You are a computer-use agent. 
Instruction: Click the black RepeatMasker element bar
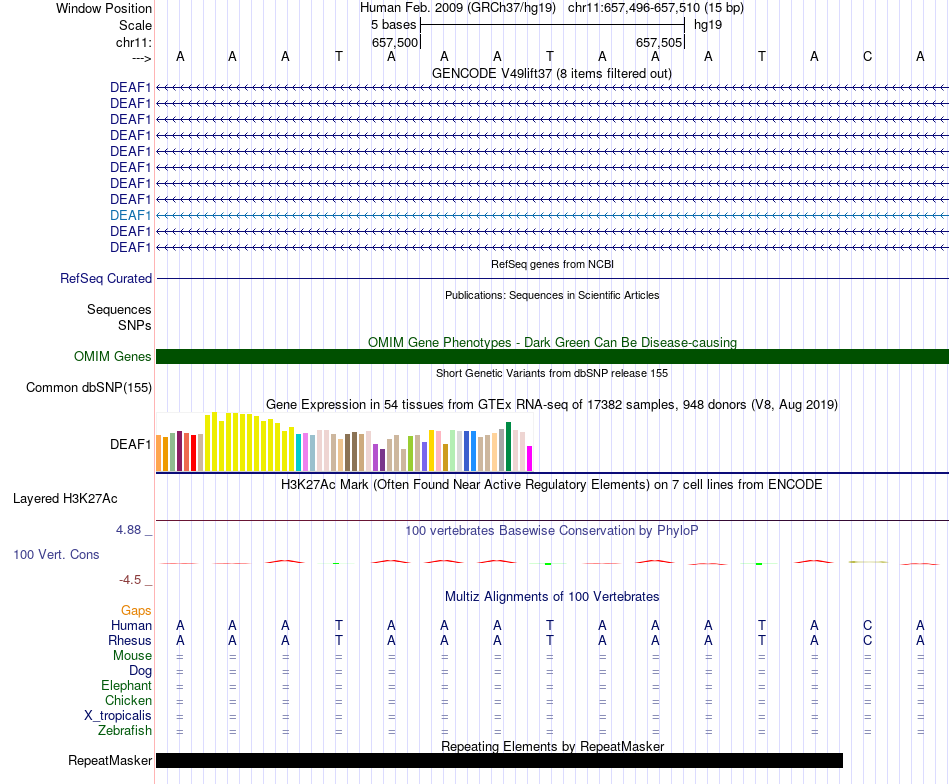[499, 760]
